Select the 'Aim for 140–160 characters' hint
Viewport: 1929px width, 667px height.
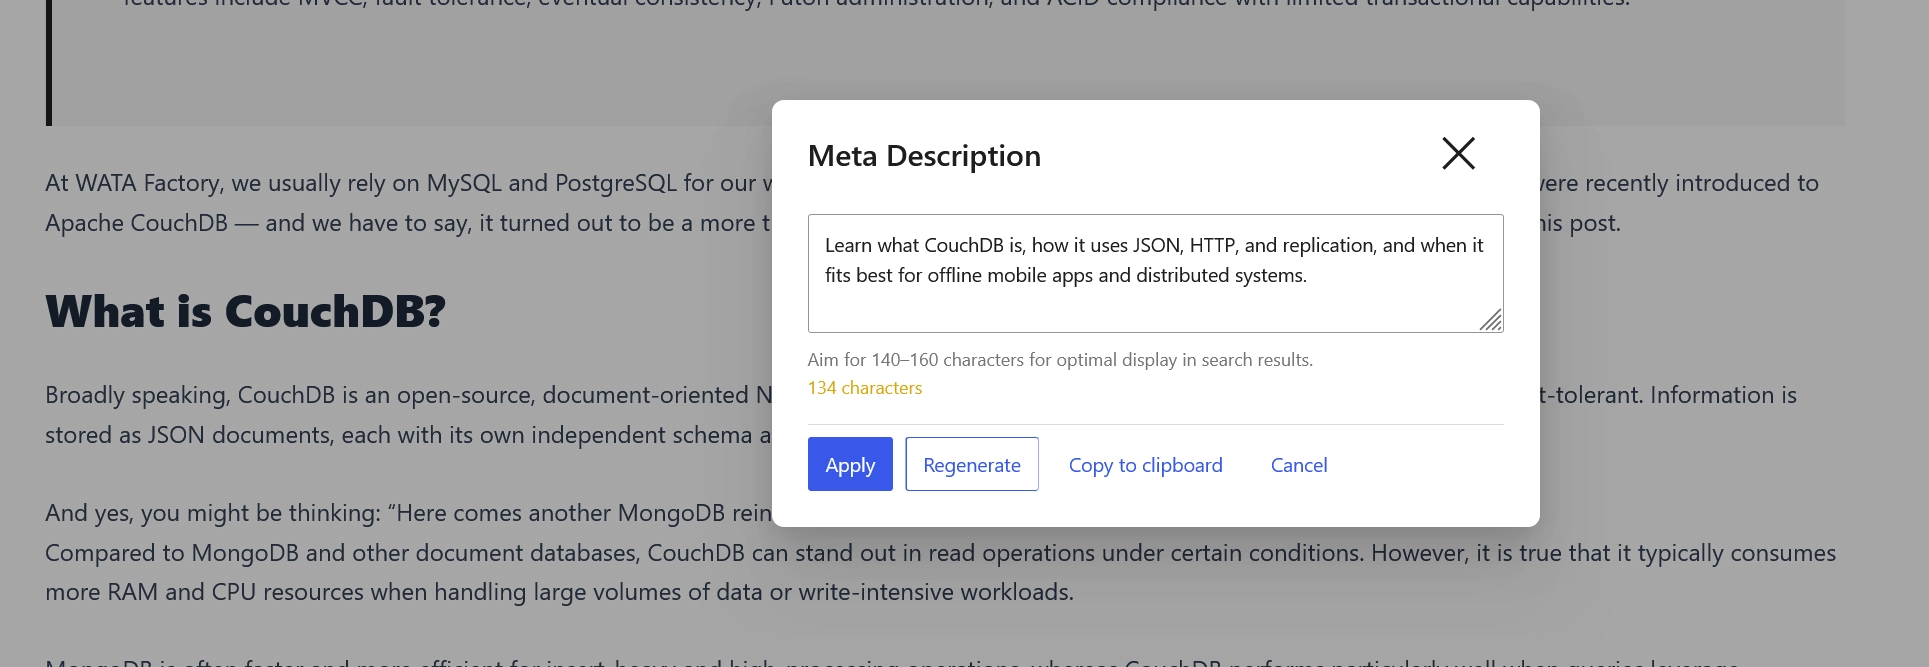[1060, 360]
